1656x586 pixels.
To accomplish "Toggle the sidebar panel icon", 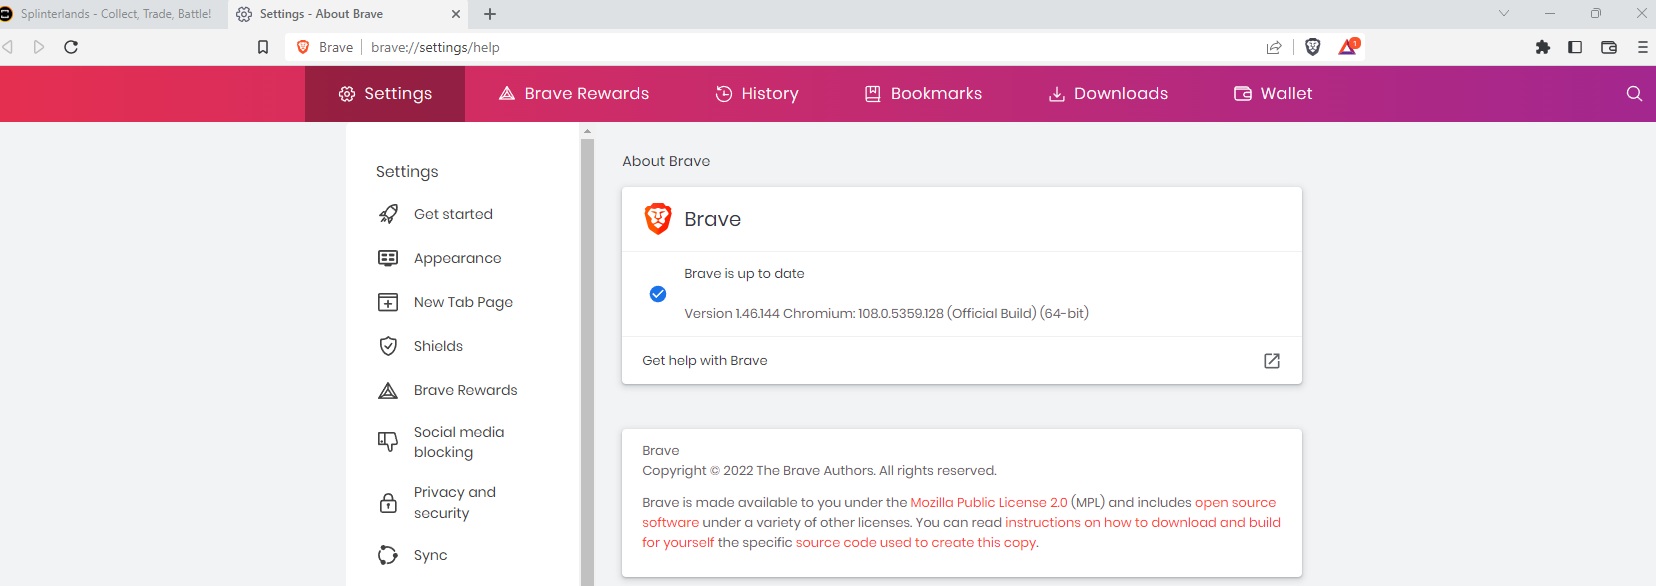I will click(1575, 47).
